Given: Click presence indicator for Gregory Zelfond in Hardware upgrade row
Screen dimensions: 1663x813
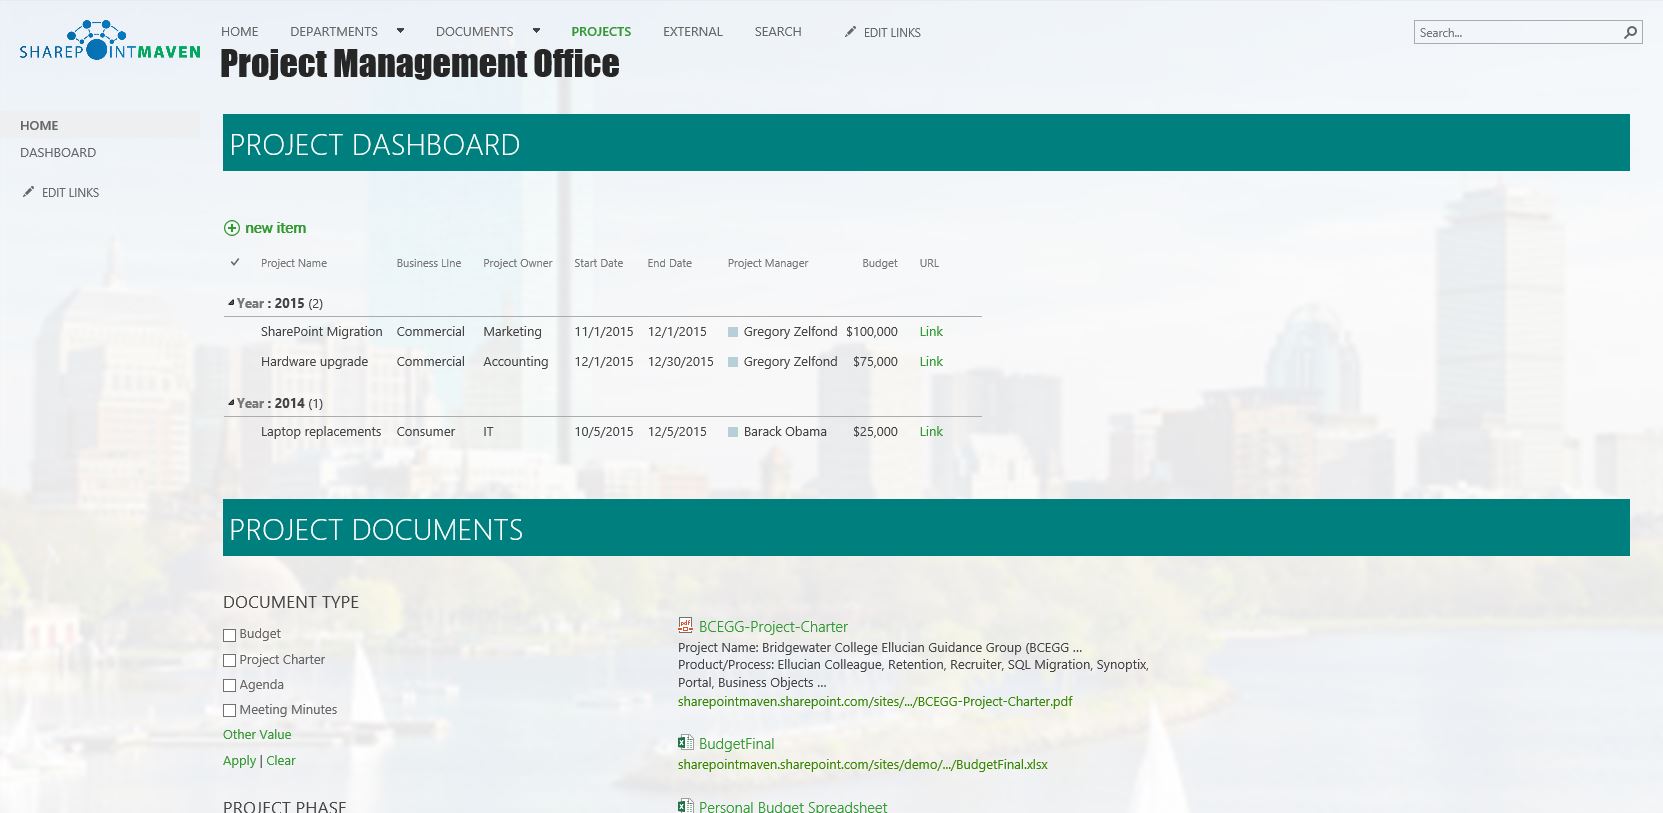Looking at the screenshot, I should coord(733,362).
